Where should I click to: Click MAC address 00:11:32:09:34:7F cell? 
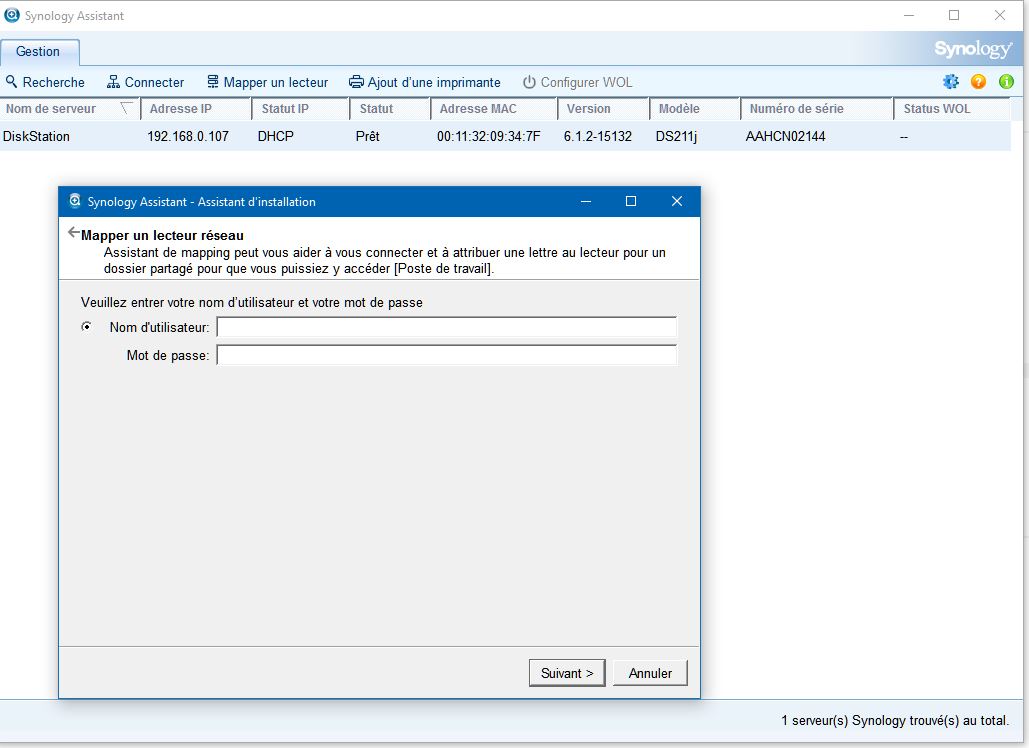[x=488, y=136]
